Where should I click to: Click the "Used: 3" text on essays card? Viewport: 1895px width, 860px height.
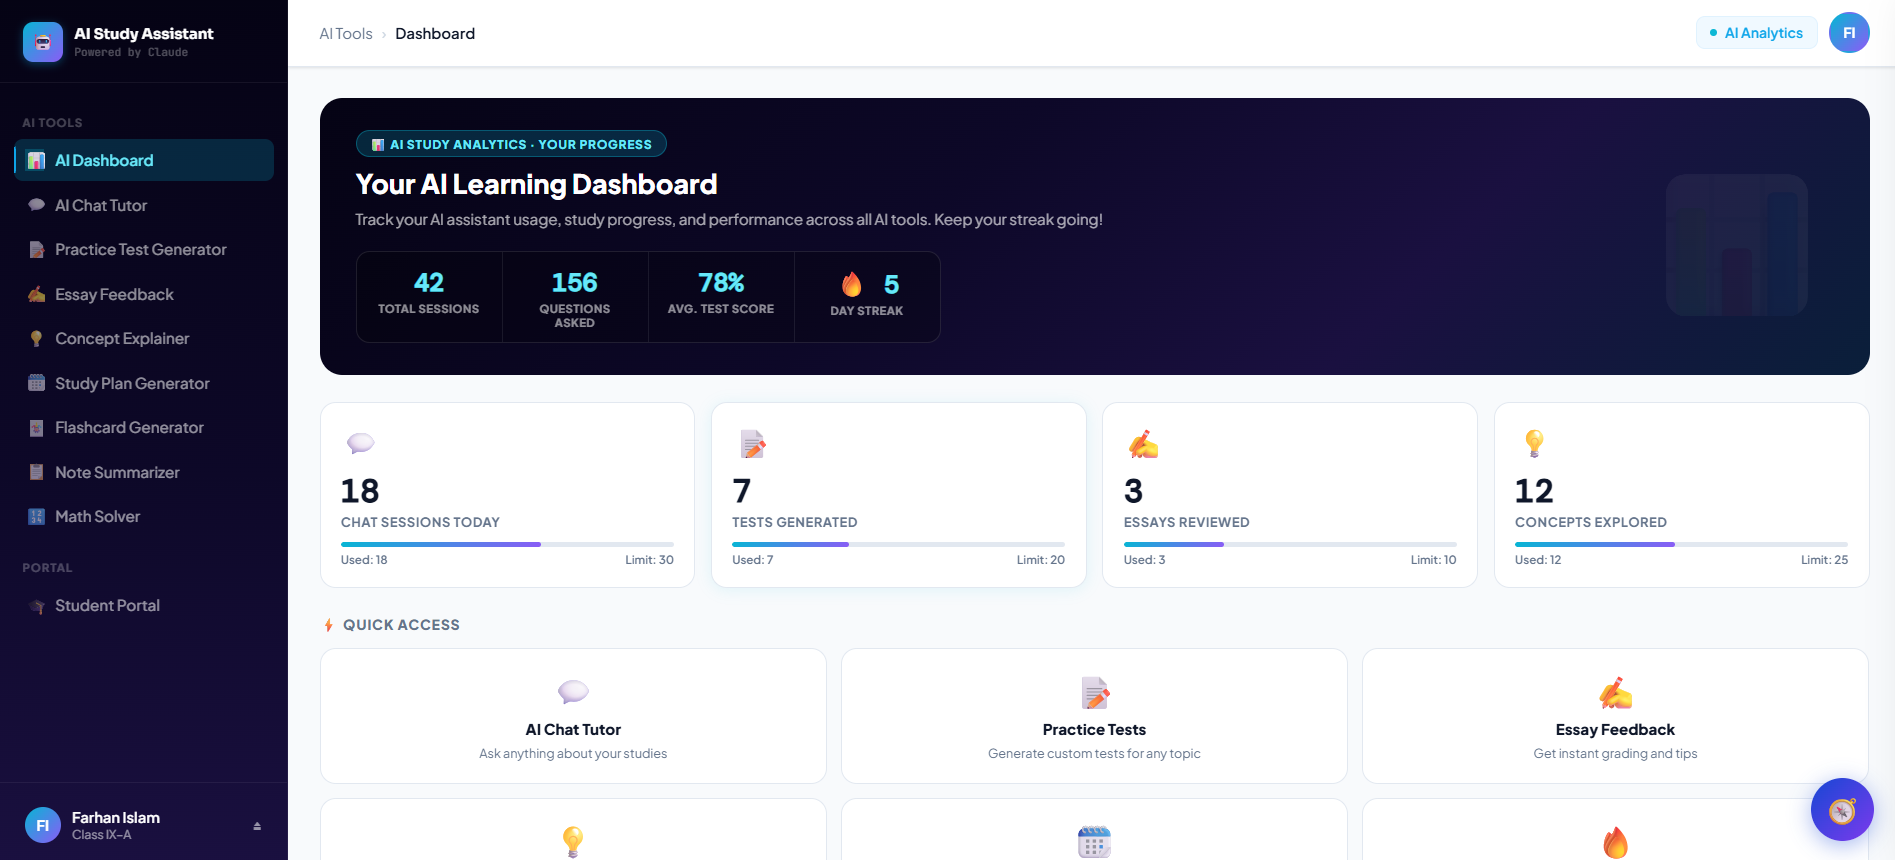click(1145, 560)
